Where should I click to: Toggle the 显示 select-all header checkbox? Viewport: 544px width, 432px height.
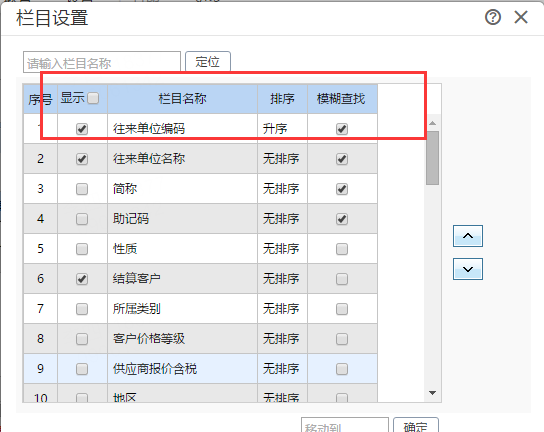[93, 98]
